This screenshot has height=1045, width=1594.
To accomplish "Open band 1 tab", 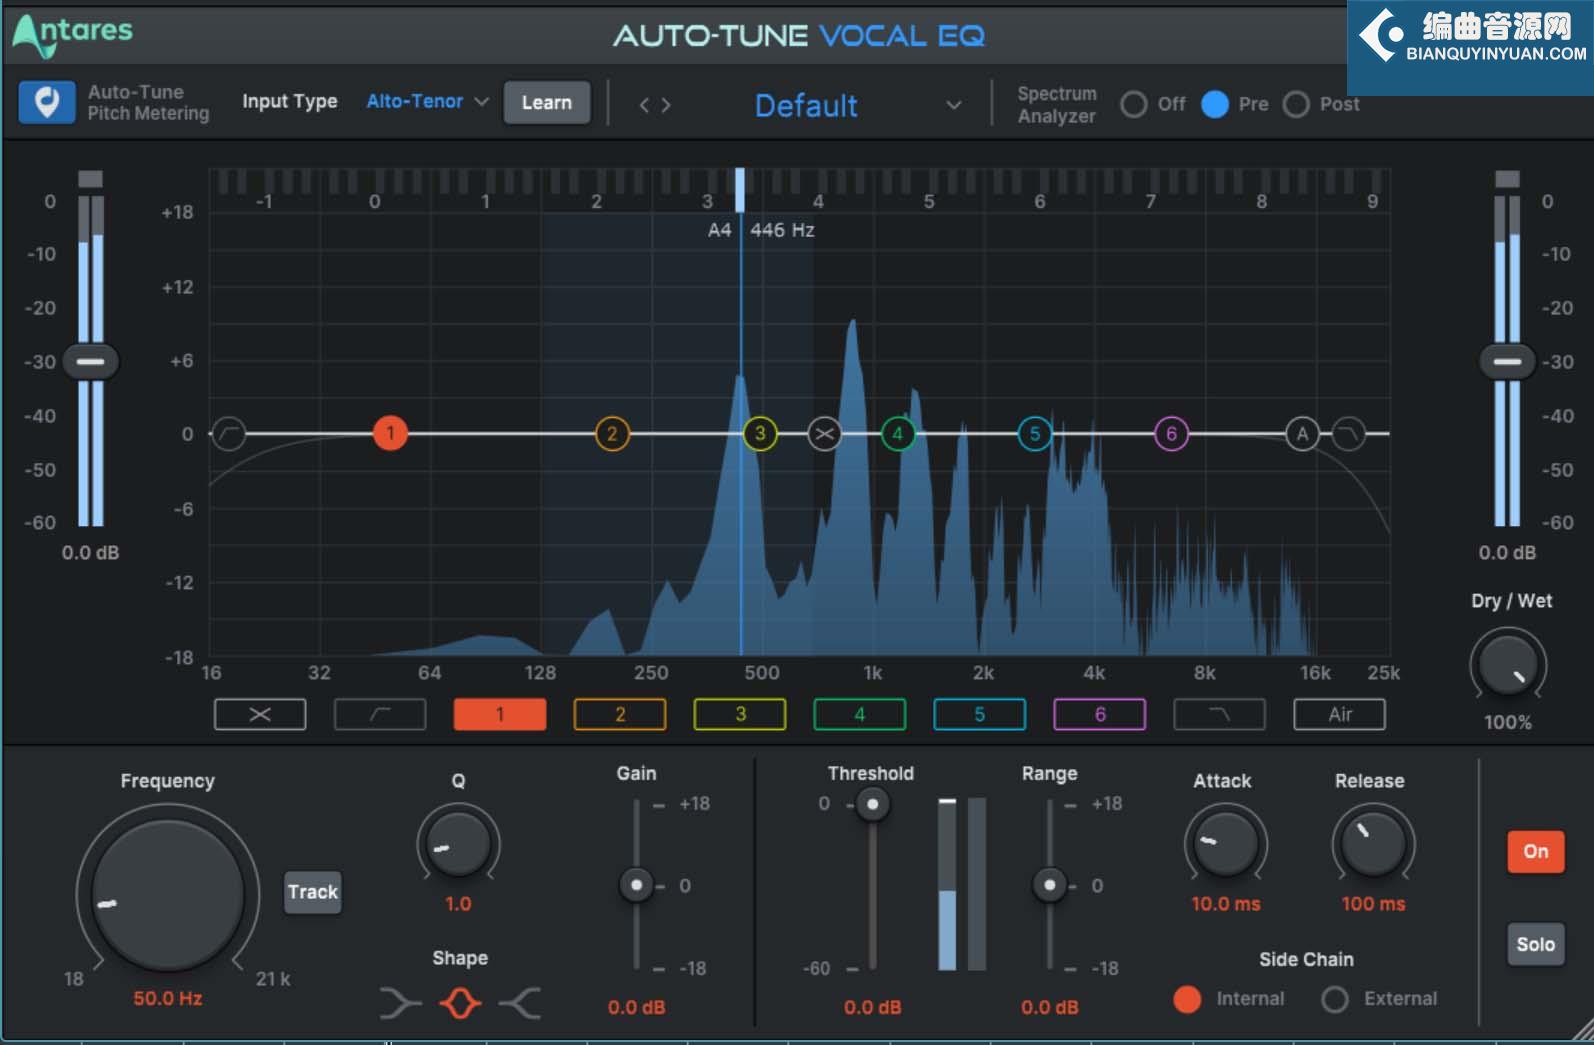I will pos(500,715).
